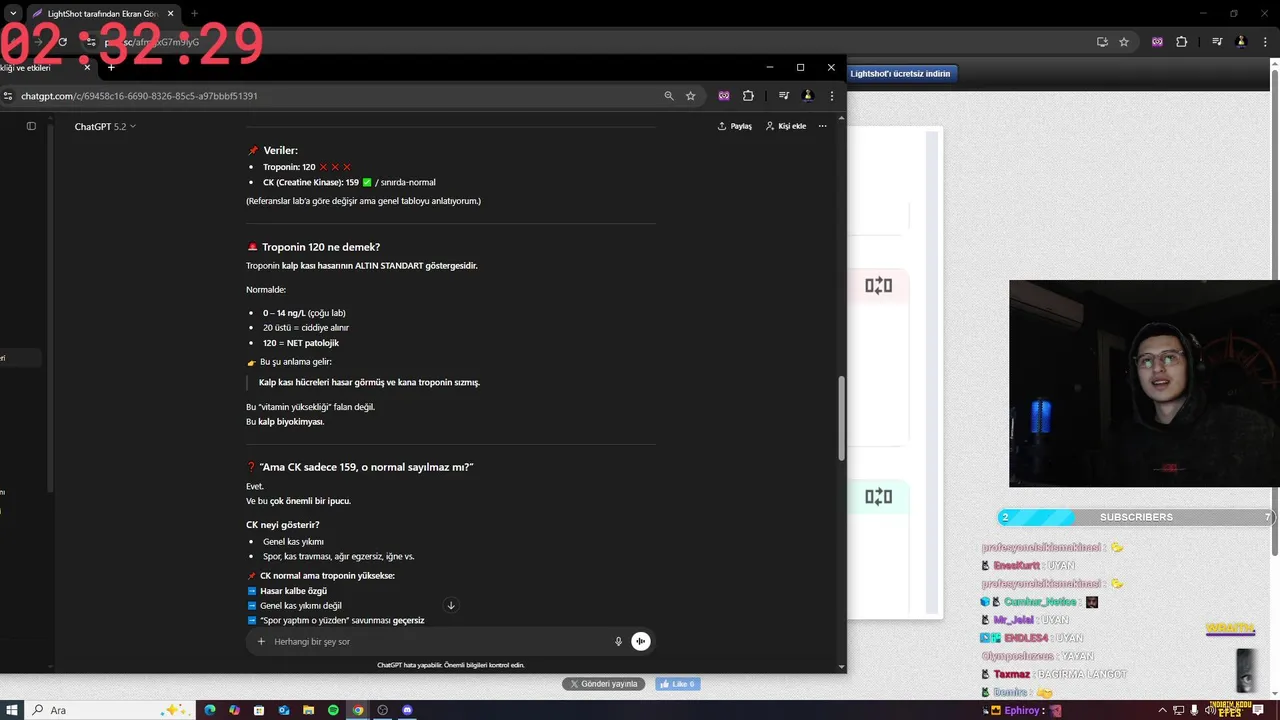The image size is (1280, 720).
Task: Click profile avatar in ChatGPT window
Action: [x=808, y=96]
